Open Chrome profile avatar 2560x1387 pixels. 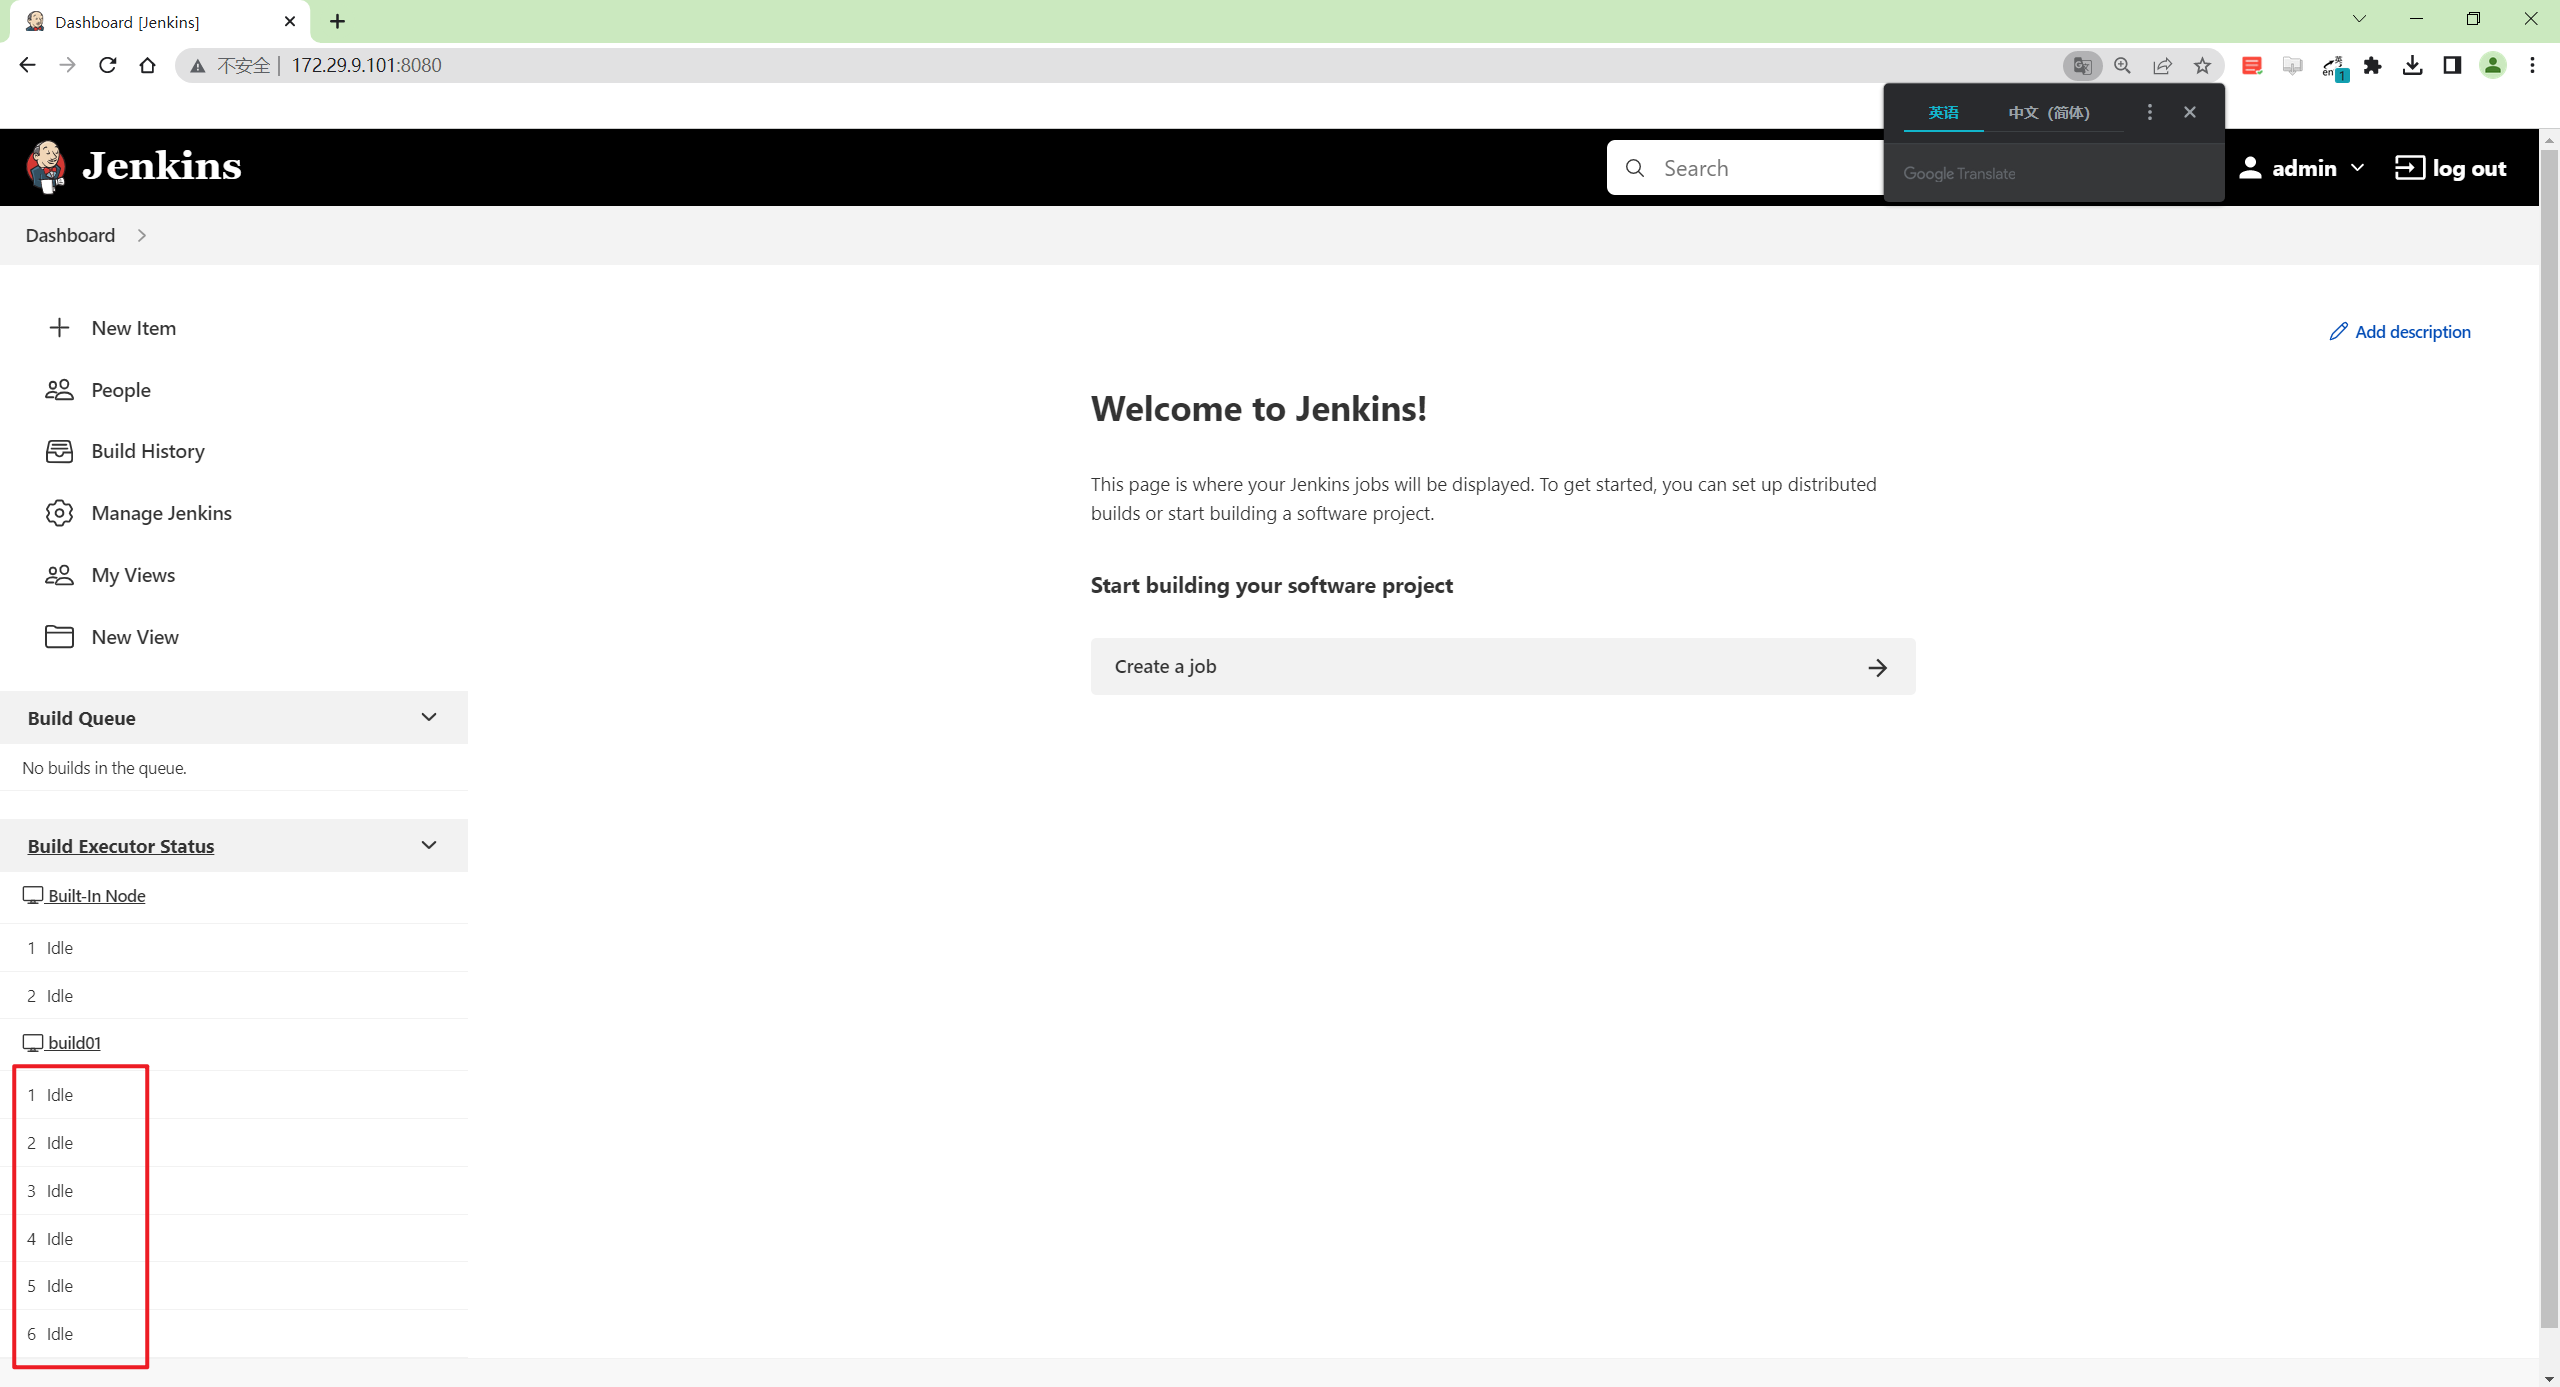2492,66
